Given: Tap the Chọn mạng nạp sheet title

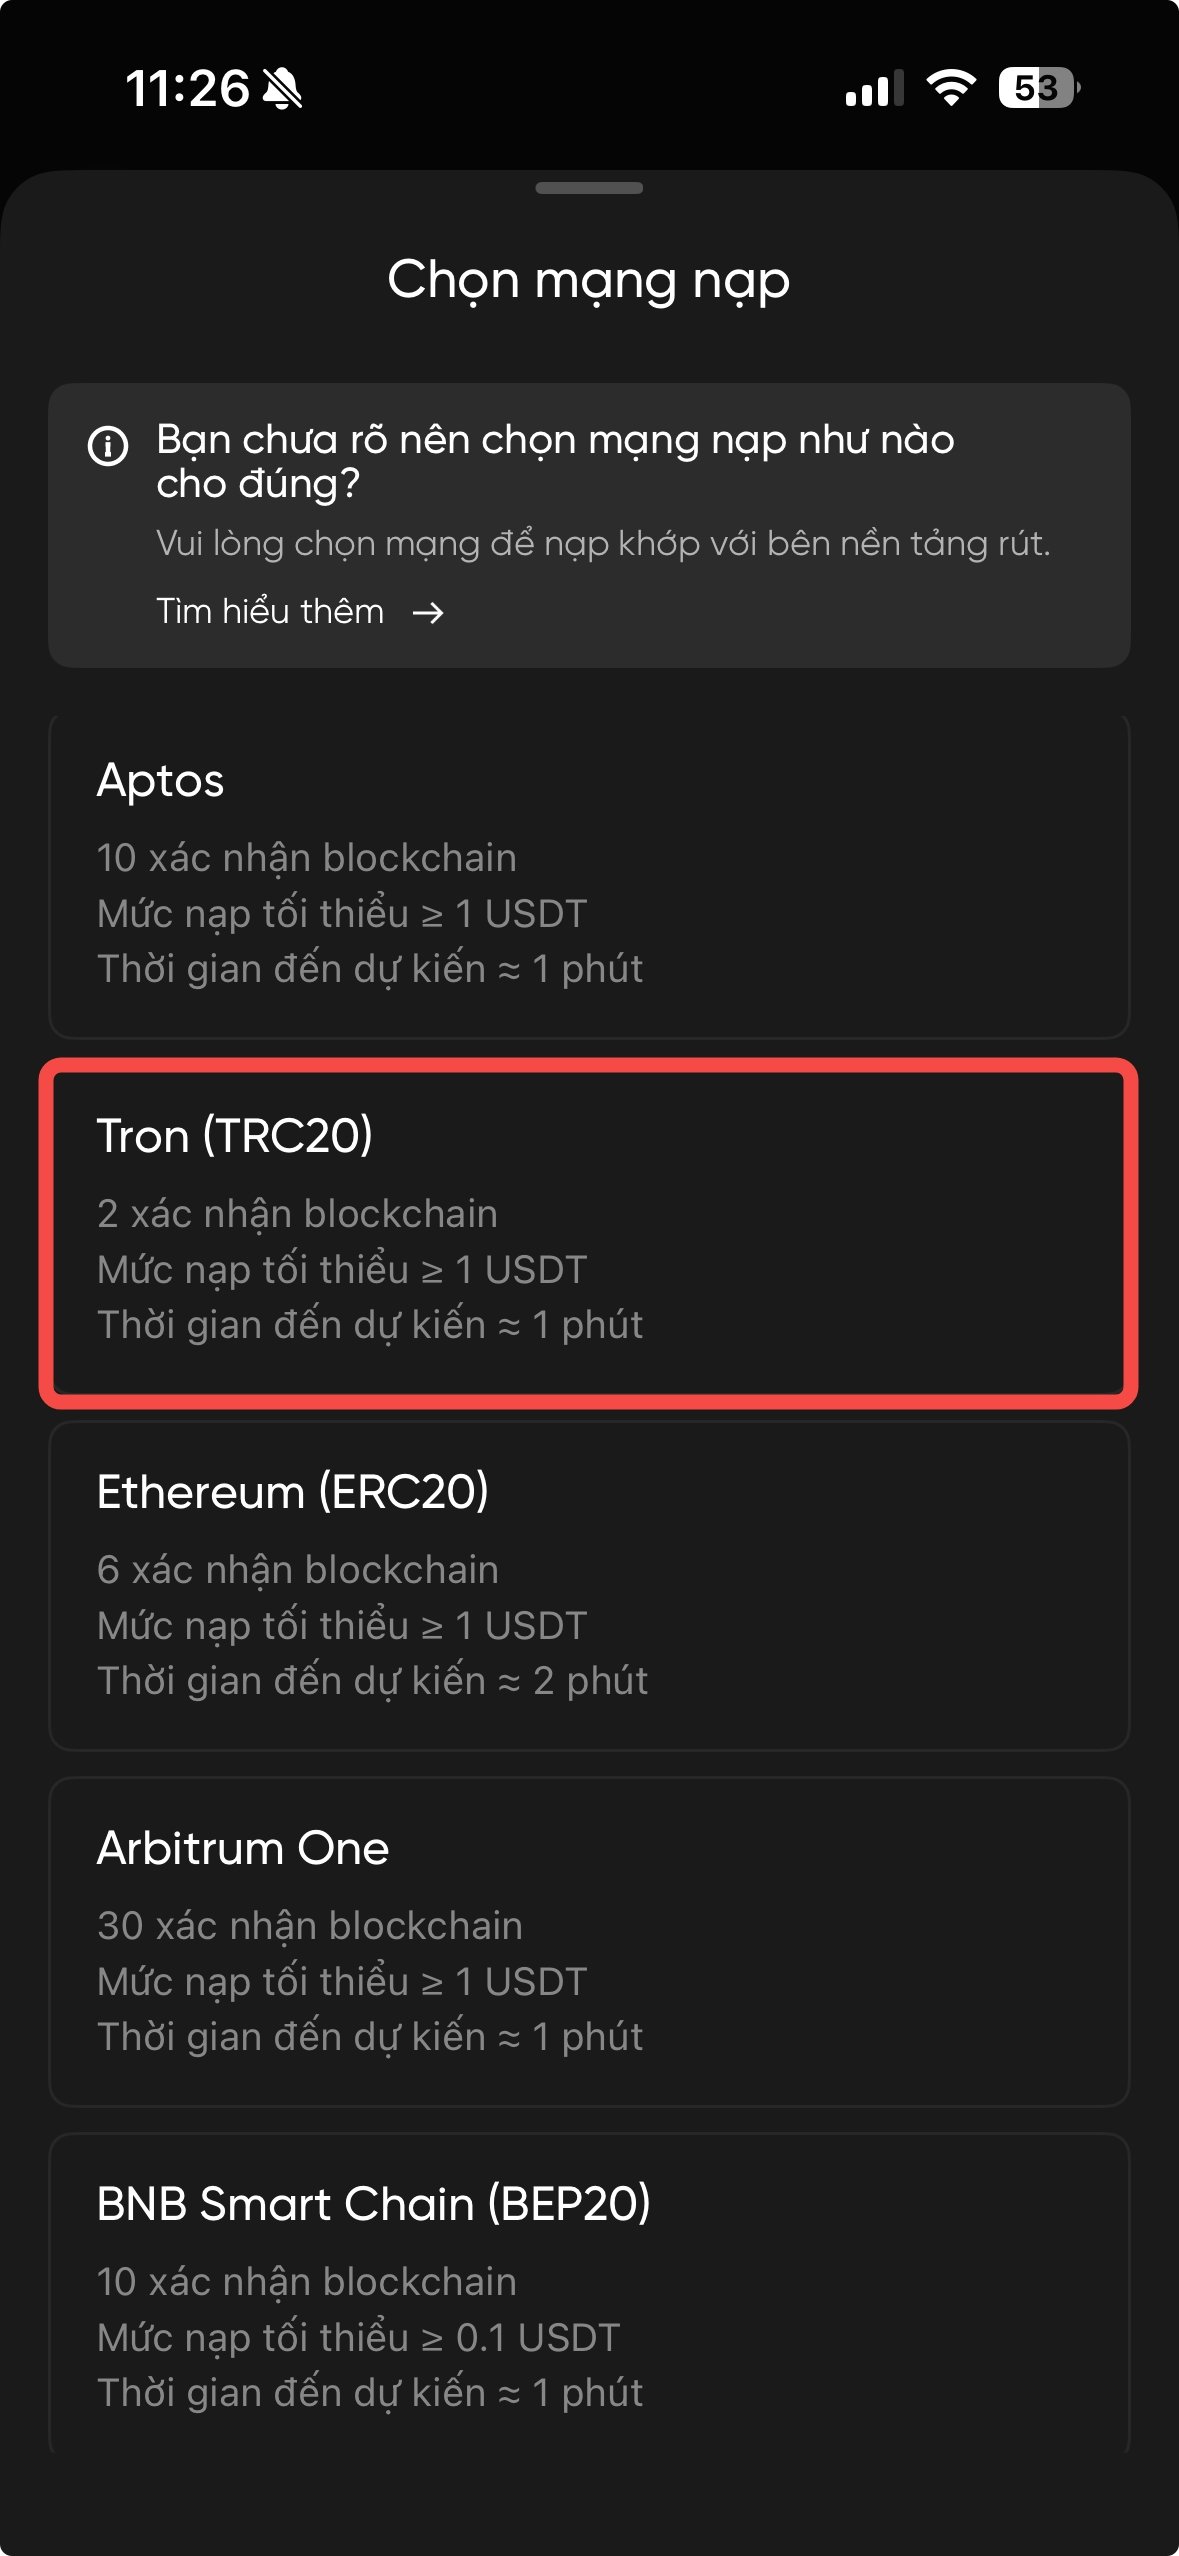Looking at the screenshot, I should (589, 280).
